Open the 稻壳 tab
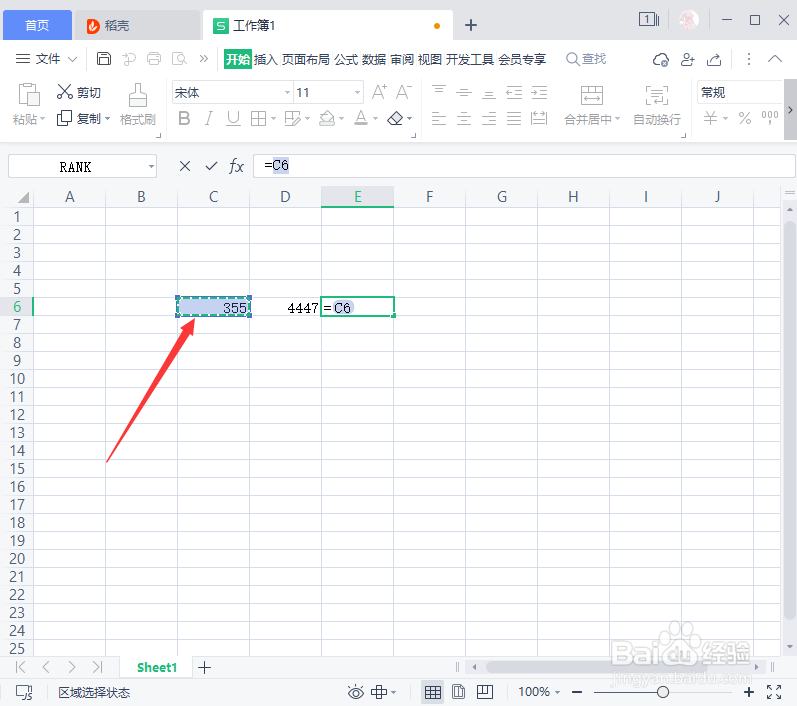 click(136, 25)
